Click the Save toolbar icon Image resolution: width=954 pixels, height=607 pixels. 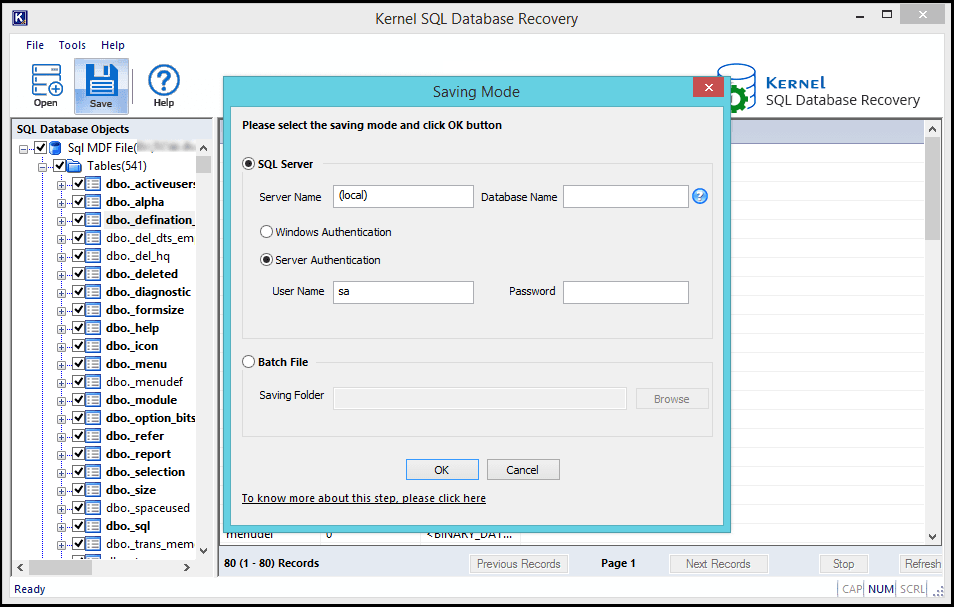(101, 86)
